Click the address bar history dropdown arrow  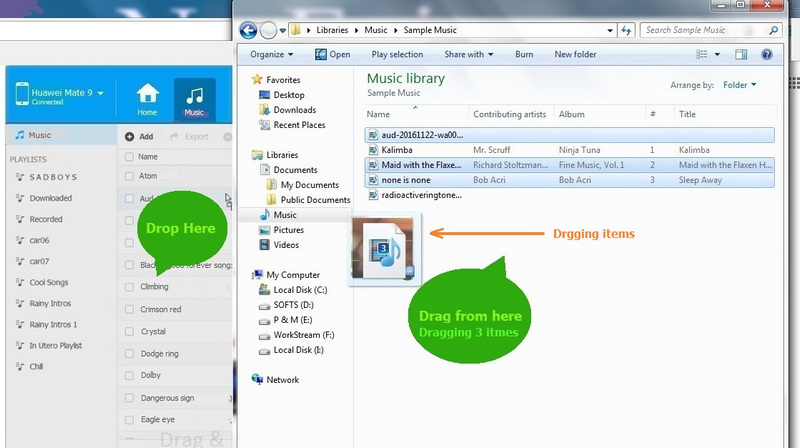pos(610,30)
